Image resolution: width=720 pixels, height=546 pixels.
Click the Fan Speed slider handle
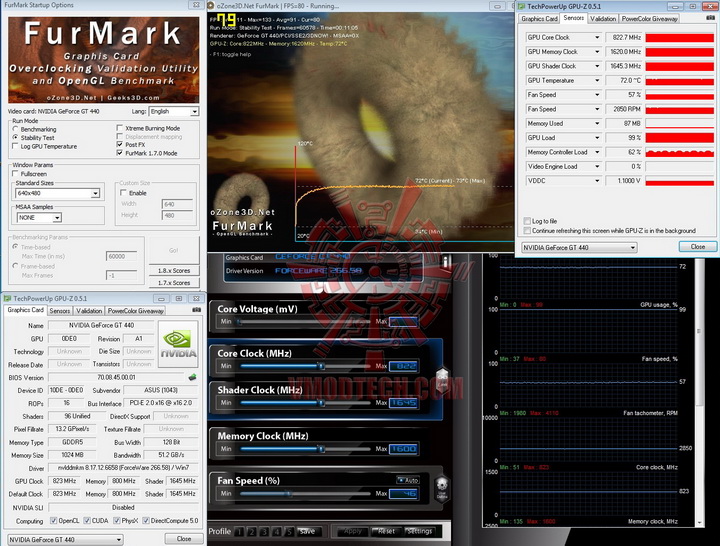pos(289,494)
